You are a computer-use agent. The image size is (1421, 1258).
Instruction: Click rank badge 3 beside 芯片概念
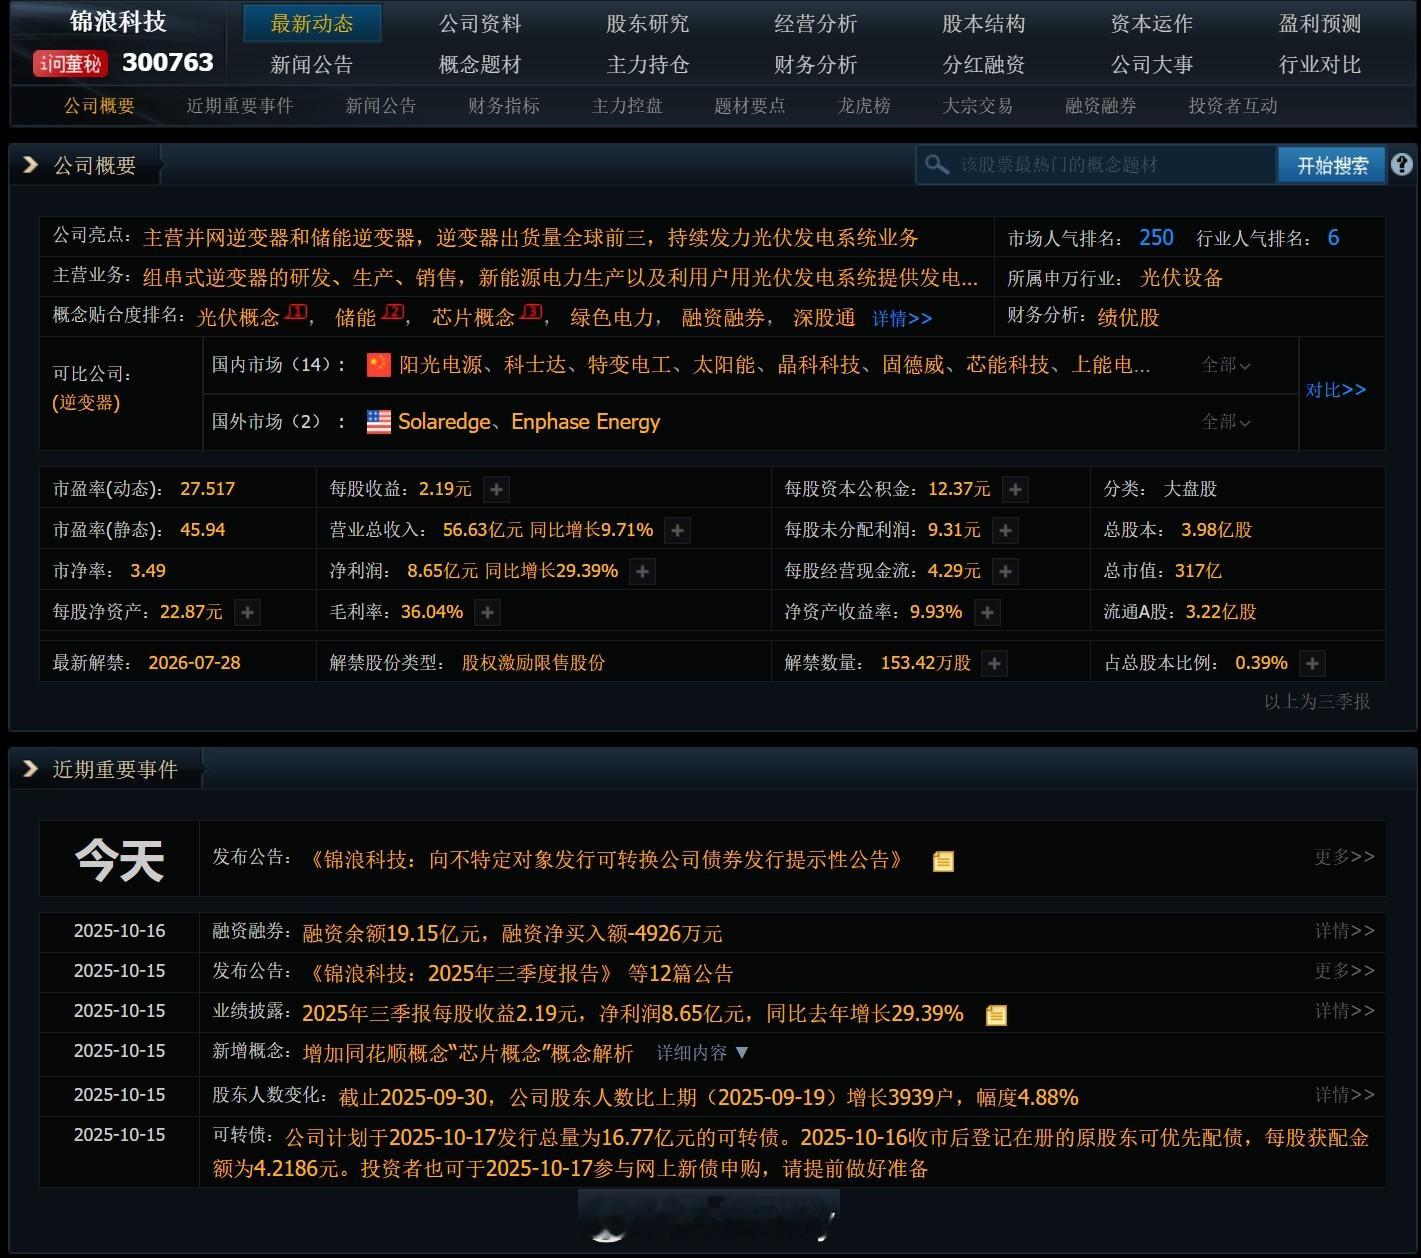pyautogui.click(x=531, y=312)
